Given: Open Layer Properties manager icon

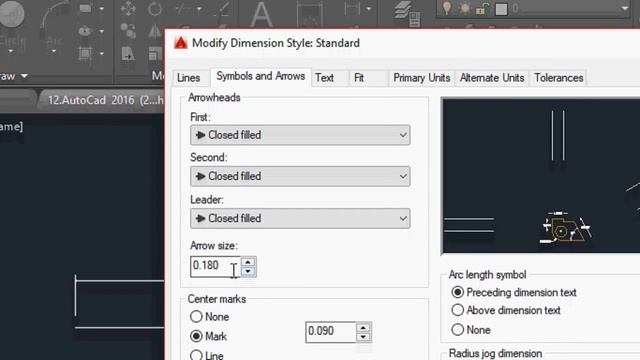Looking at the screenshot, I should click(x=407, y=14).
